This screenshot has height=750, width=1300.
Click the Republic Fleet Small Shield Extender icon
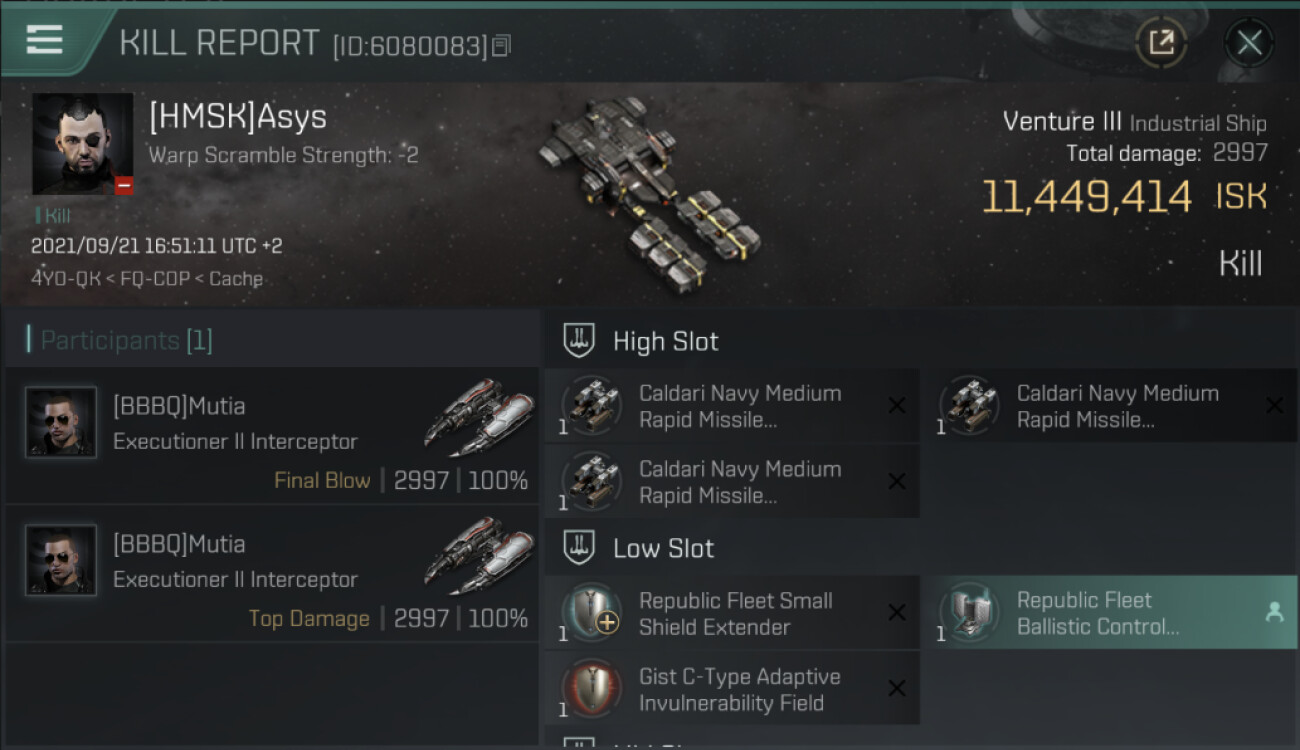[x=591, y=613]
